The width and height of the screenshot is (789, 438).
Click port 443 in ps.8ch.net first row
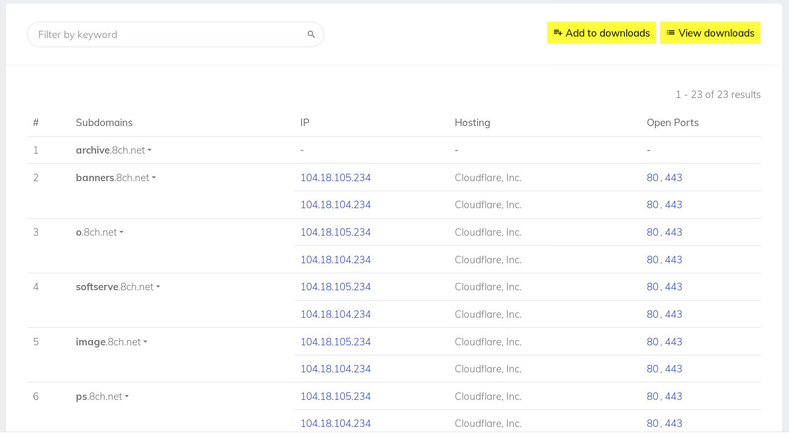point(673,396)
